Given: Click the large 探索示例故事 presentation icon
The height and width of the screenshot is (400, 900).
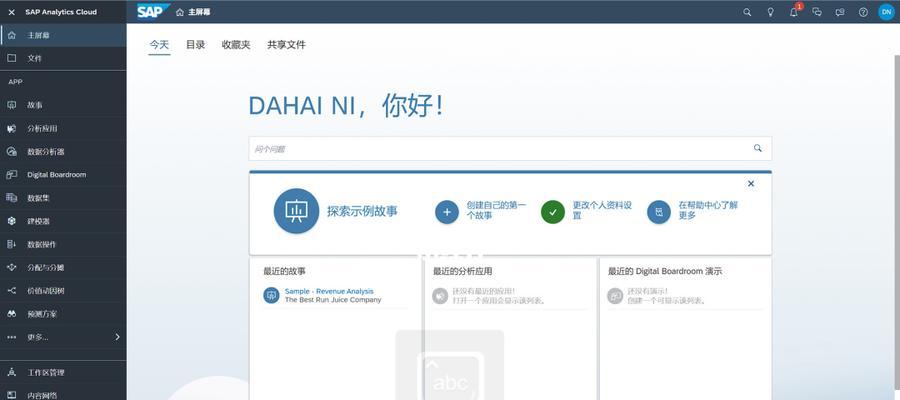Looking at the screenshot, I should [x=296, y=211].
